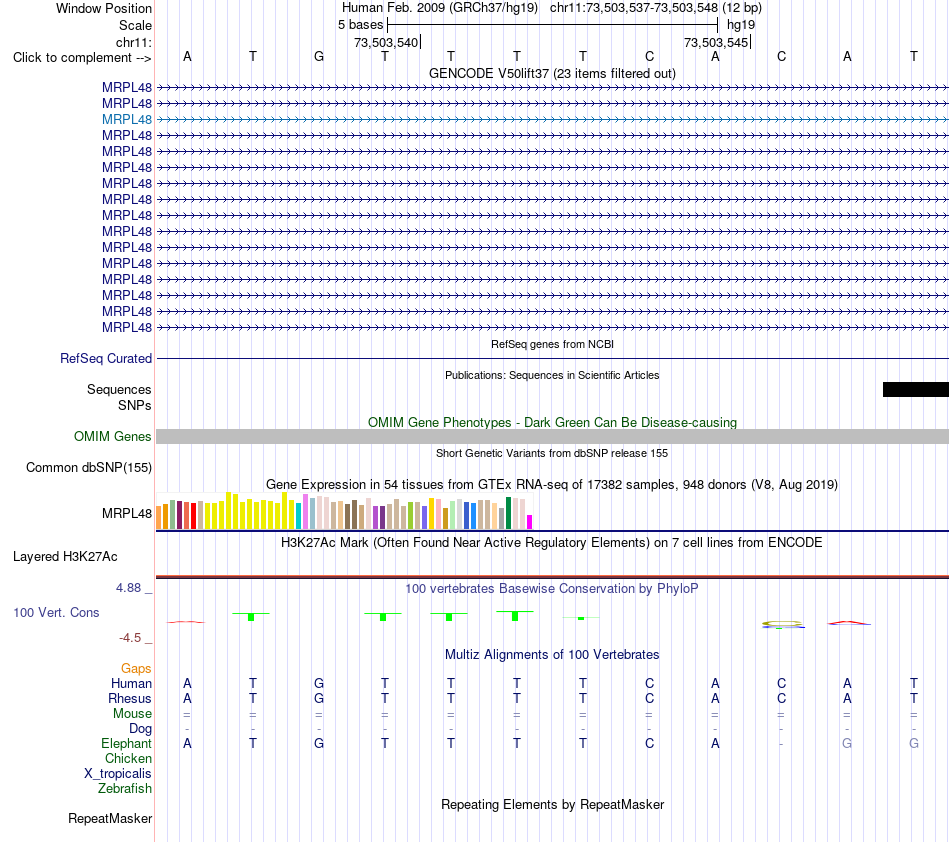Open 100 vertebrates Basewise Conservation by PhyloP title
Viewport: 950px width, 842px height.
point(552,588)
